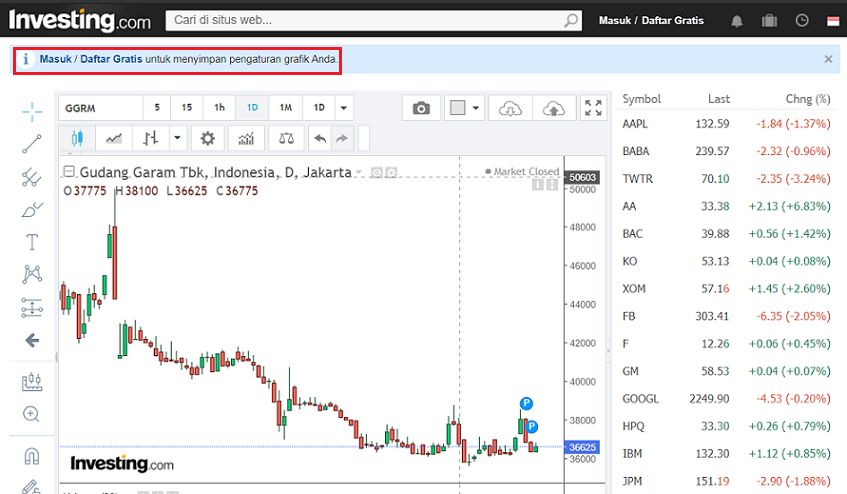The width and height of the screenshot is (847, 494).
Task: Select the GOOGL watchlist row
Action: pyautogui.click(x=727, y=399)
